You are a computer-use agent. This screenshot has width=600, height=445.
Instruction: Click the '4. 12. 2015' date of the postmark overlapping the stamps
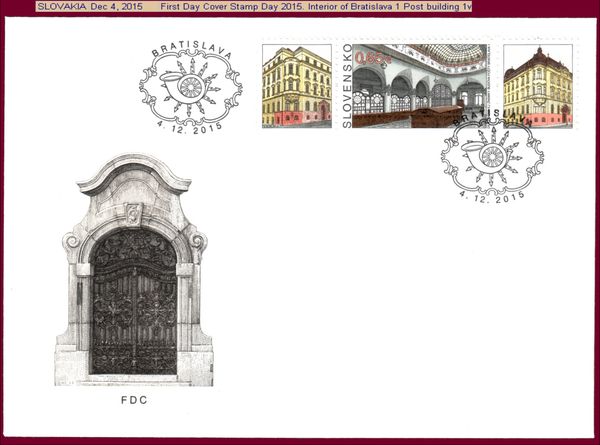click(492, 198)
